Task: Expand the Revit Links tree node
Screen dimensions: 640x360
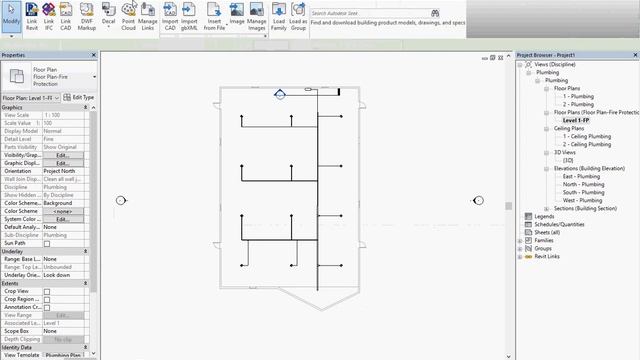Action: click(x=520, y=257)
